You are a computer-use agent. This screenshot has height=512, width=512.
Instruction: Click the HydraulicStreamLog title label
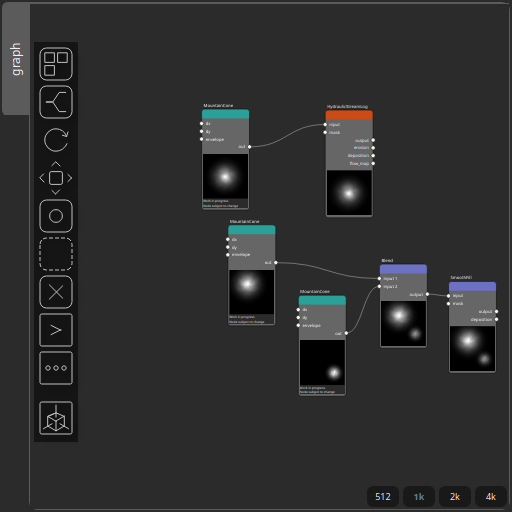point(347,107)
